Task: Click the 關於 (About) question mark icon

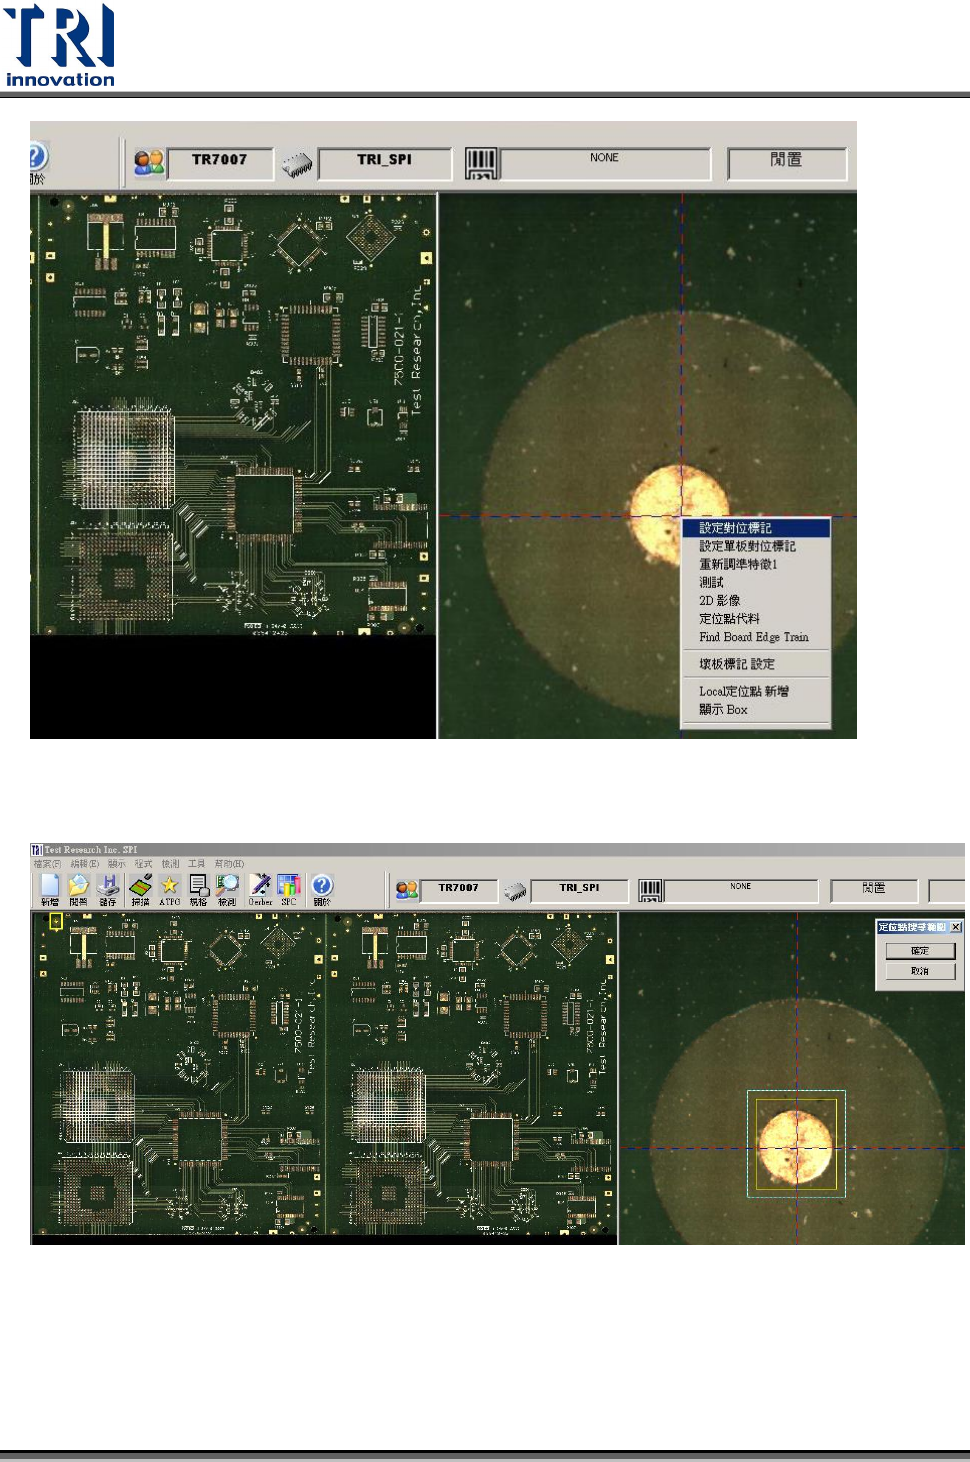Action: click(x=322, y=888)
